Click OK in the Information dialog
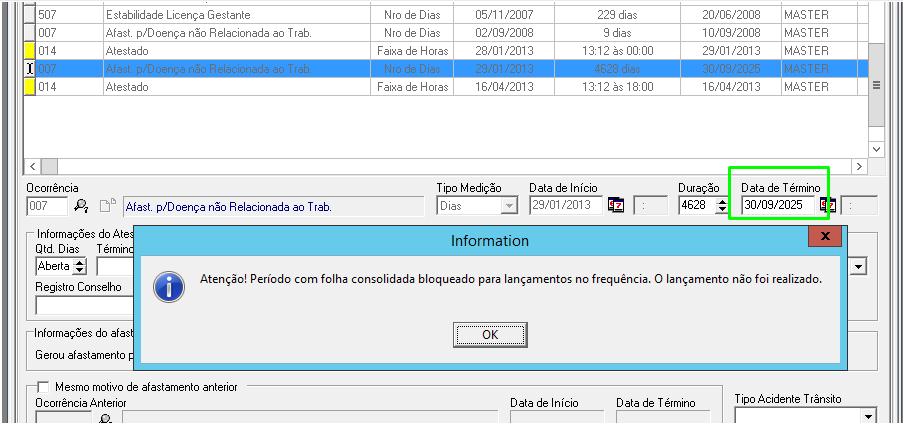903x424 pixels. point(489,334)
